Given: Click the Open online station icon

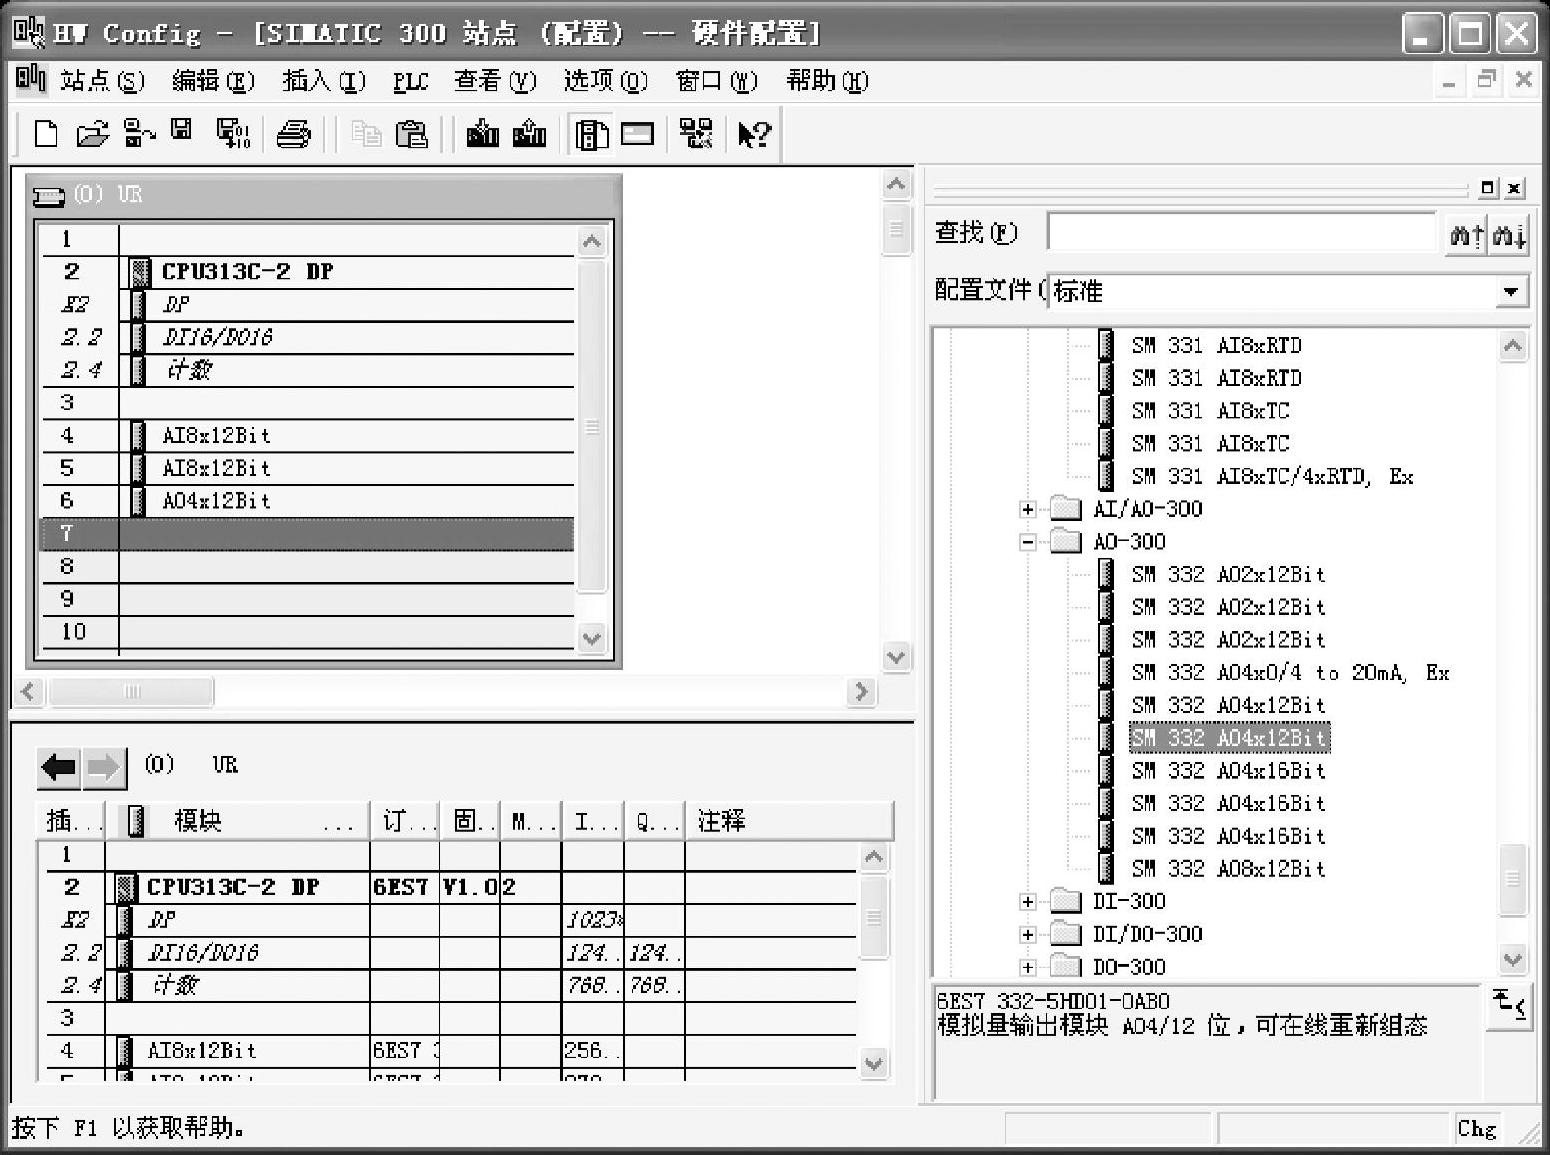Looking at the screenshot, I should coord(139,133).
